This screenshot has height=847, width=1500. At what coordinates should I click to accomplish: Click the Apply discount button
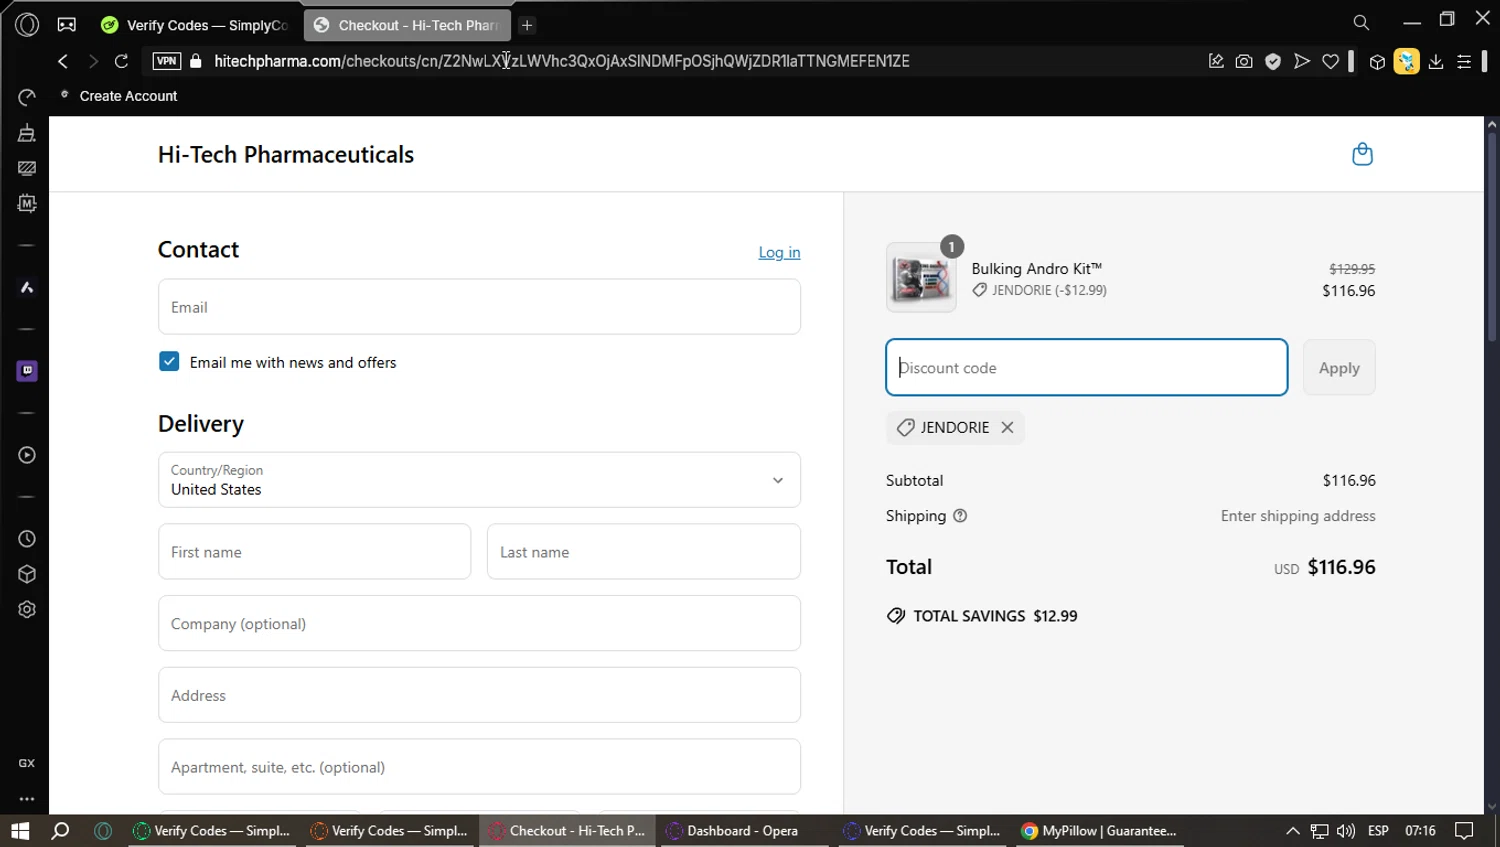coord(1339,368)
